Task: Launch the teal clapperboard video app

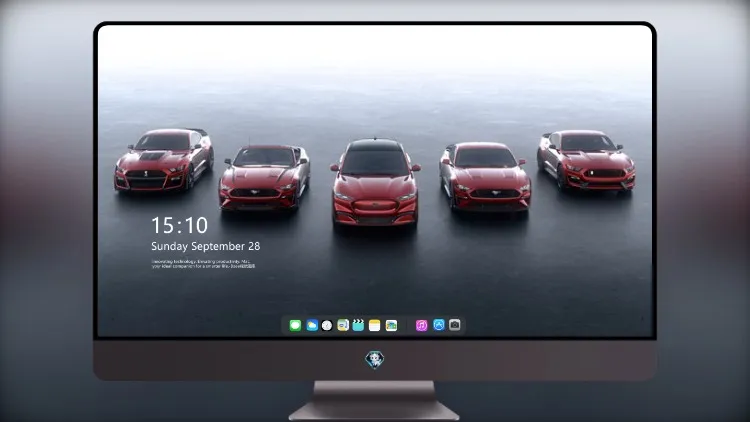Action: [x=358, y=325]
